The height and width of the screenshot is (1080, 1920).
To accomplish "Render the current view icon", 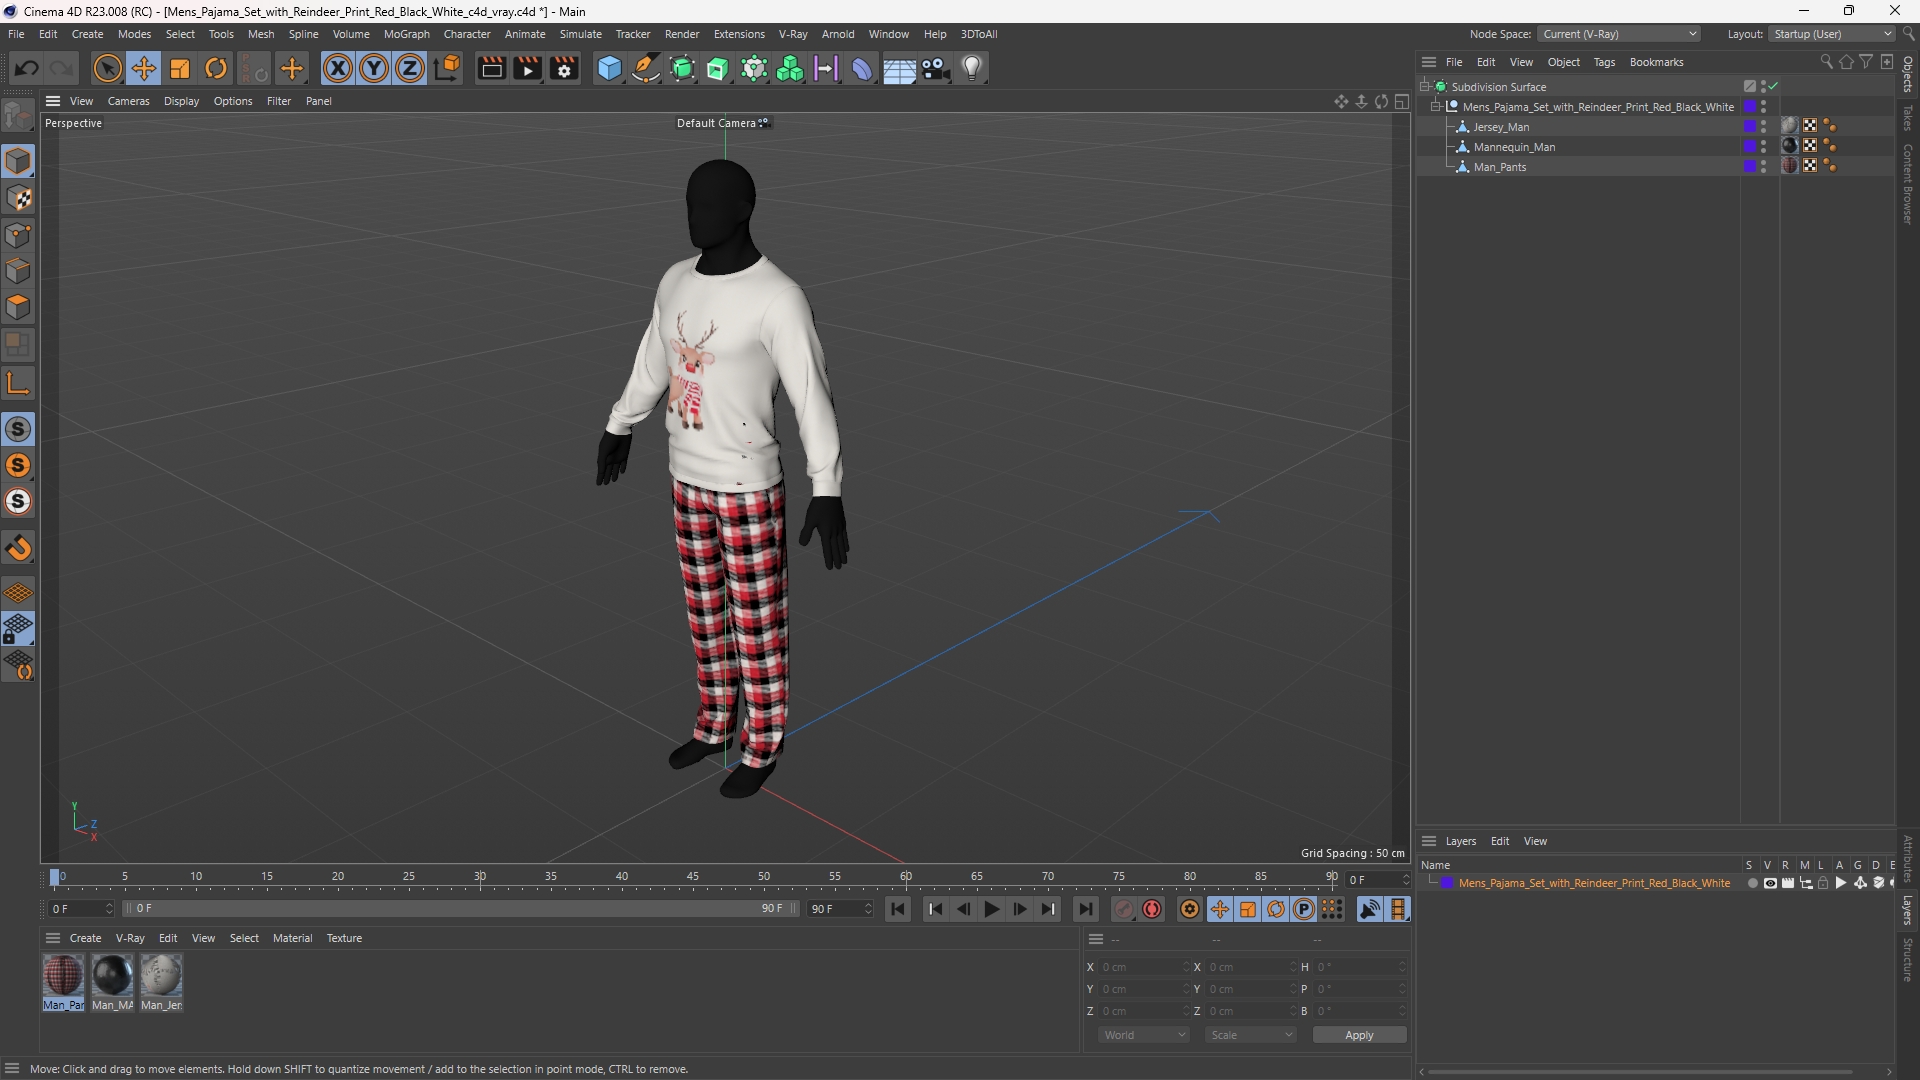I will pos(491,68).
